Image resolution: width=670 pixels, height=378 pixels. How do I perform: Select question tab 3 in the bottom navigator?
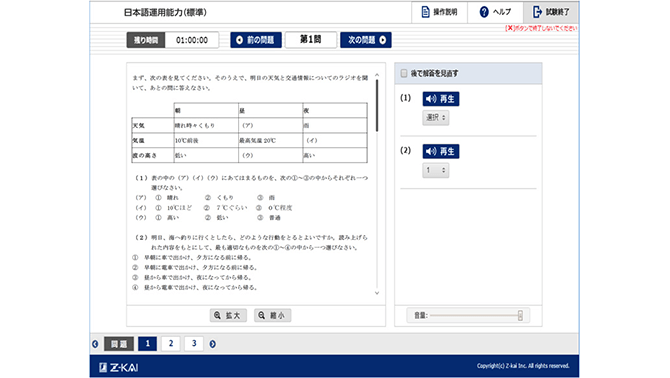[x=194, y=344]
